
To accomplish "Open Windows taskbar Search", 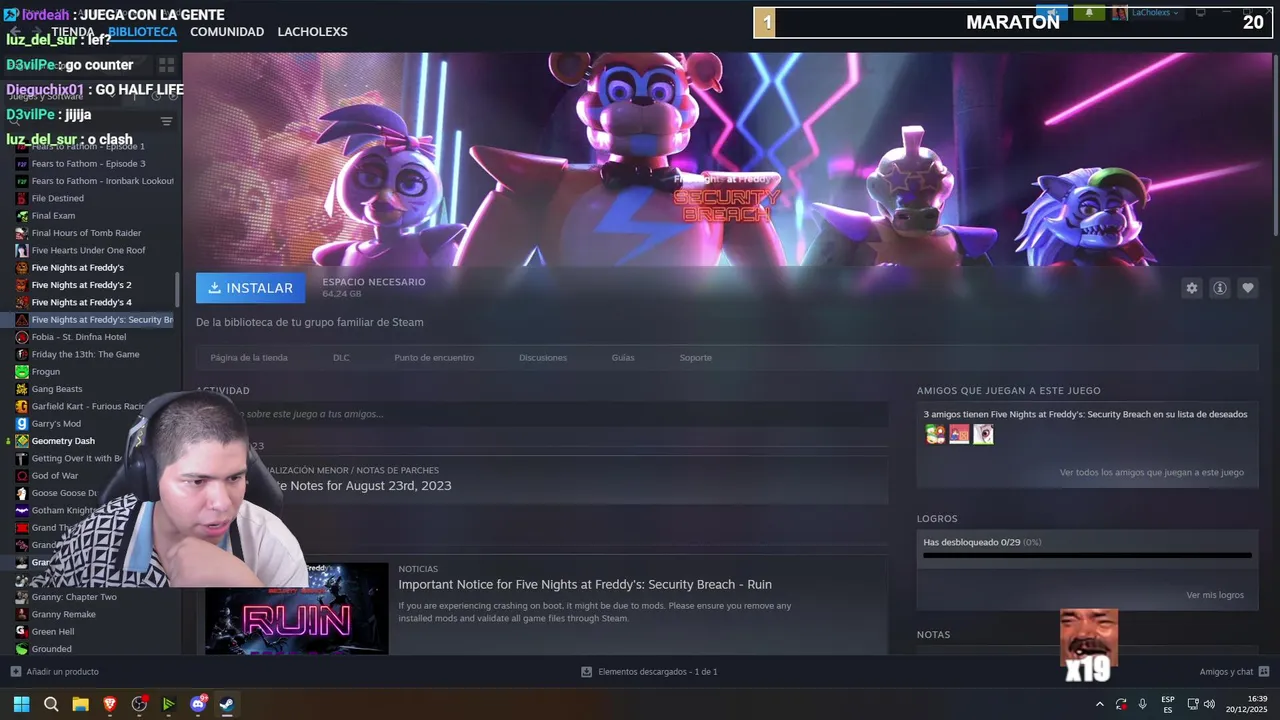I will tap(51, 704).
